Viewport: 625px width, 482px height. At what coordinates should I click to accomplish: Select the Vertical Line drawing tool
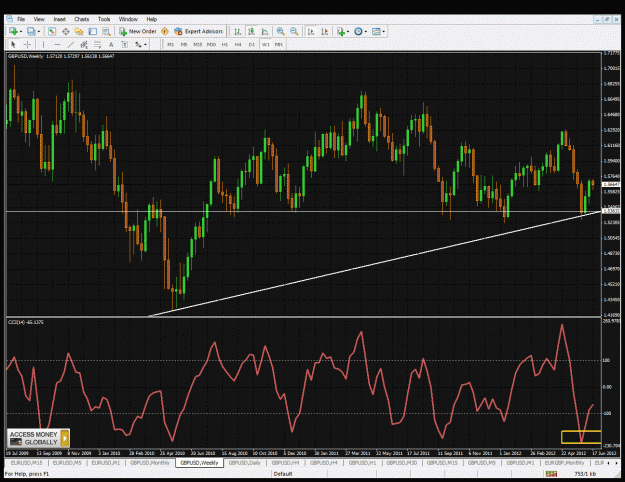click(43, 45)
